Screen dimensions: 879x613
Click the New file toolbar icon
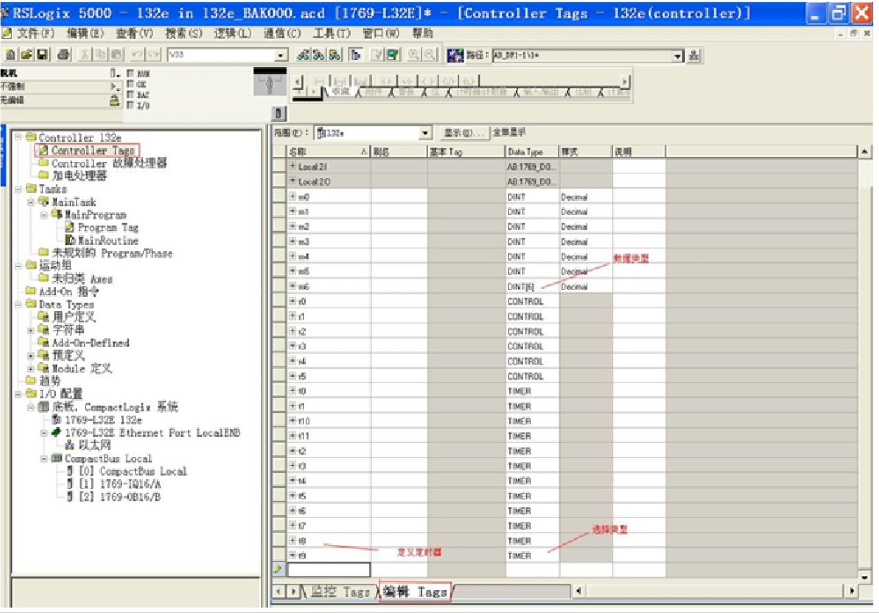[x=10, y=54]
